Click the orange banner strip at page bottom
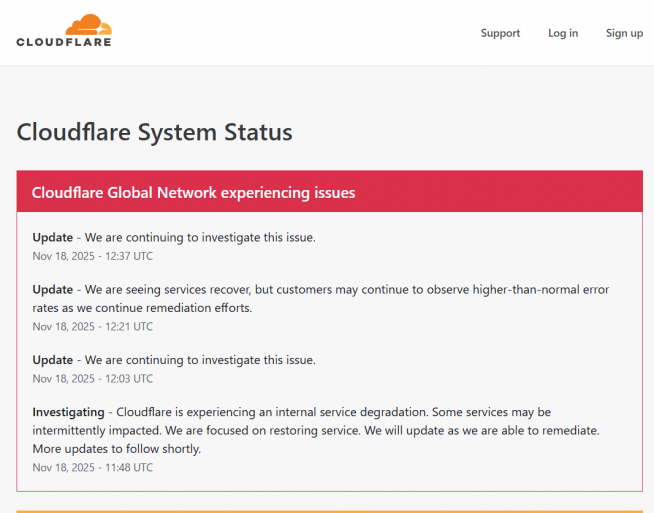Image resolution: width=654 pixels, height=513 pixels. (329, 510)
